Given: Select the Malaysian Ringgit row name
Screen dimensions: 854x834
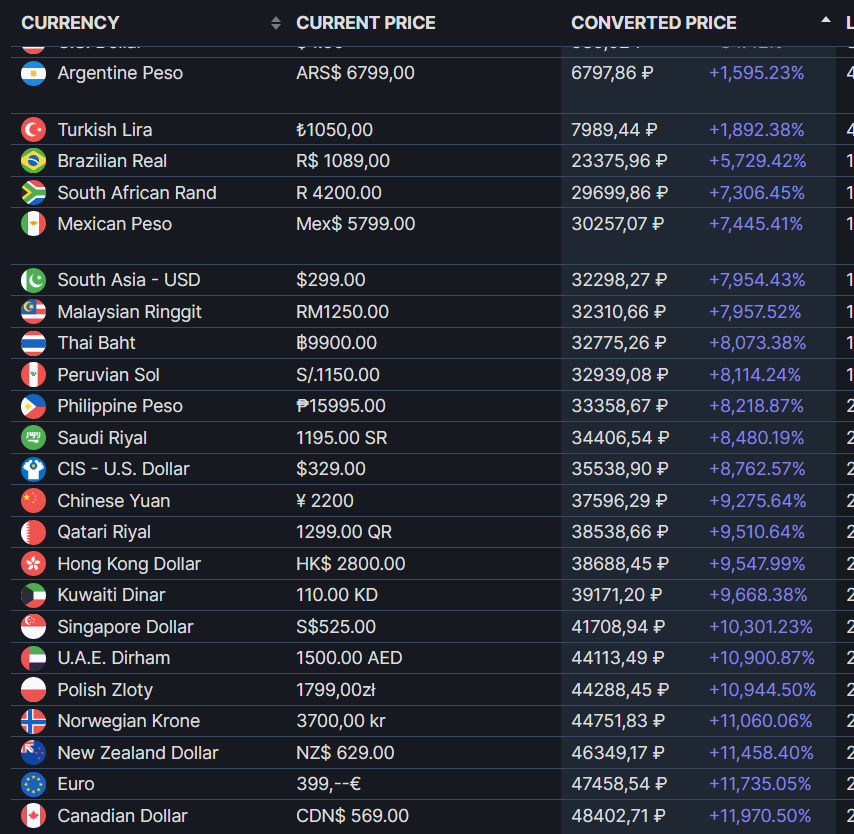Looking at the screenshot, I should pos(129,312).
